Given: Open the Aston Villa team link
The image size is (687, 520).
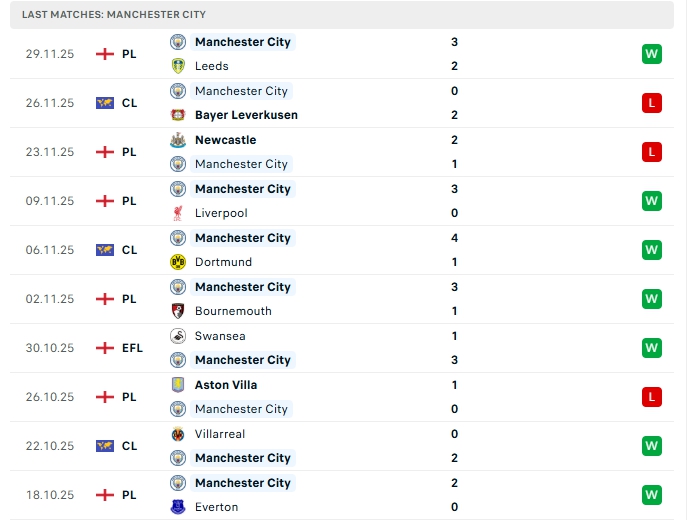Looking at the screenshot, I should 226,385.
